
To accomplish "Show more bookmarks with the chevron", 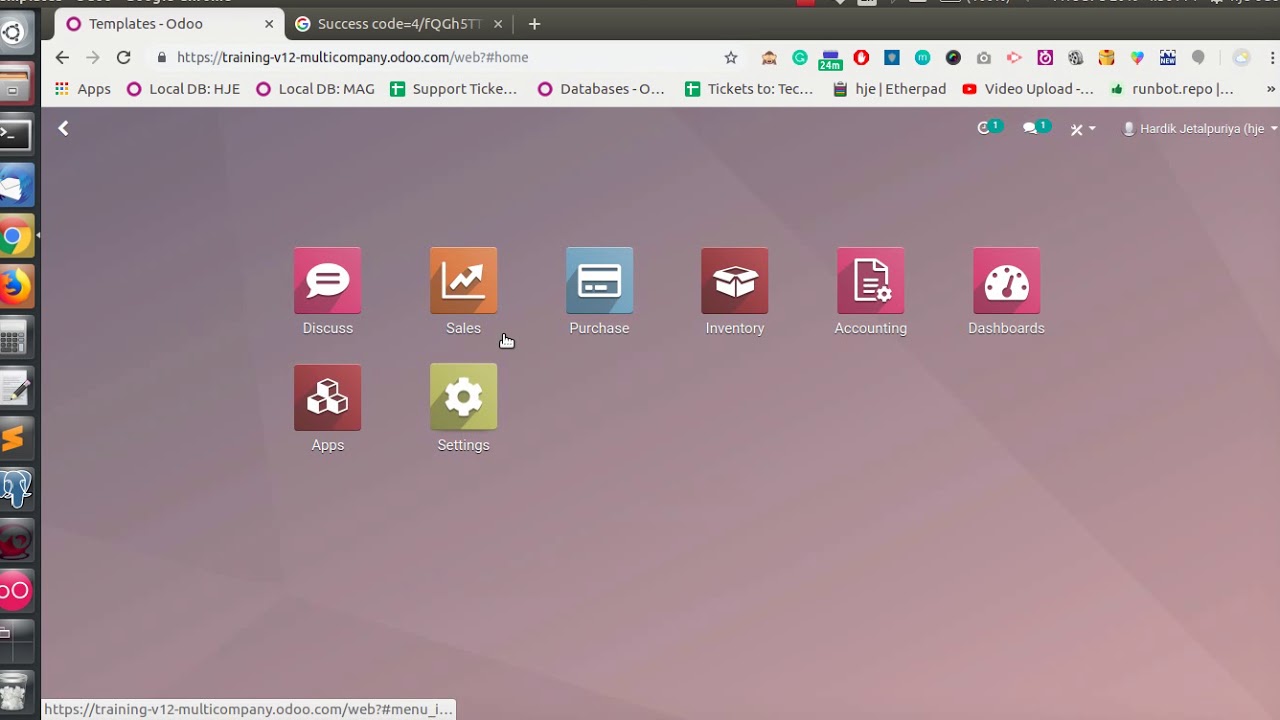I will point(1271,89).
